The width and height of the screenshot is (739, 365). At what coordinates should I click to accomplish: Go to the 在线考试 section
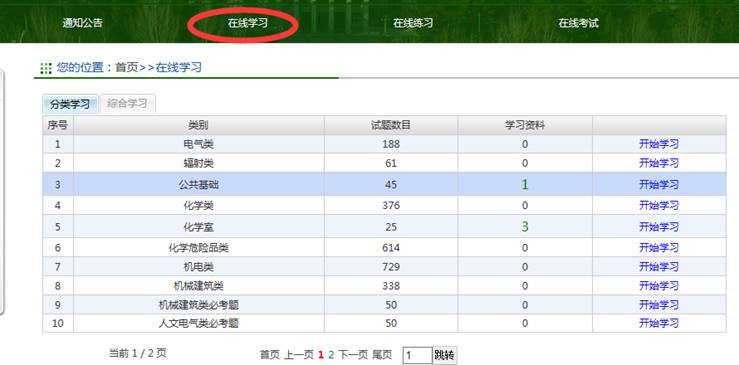click(x=578, y=23)
